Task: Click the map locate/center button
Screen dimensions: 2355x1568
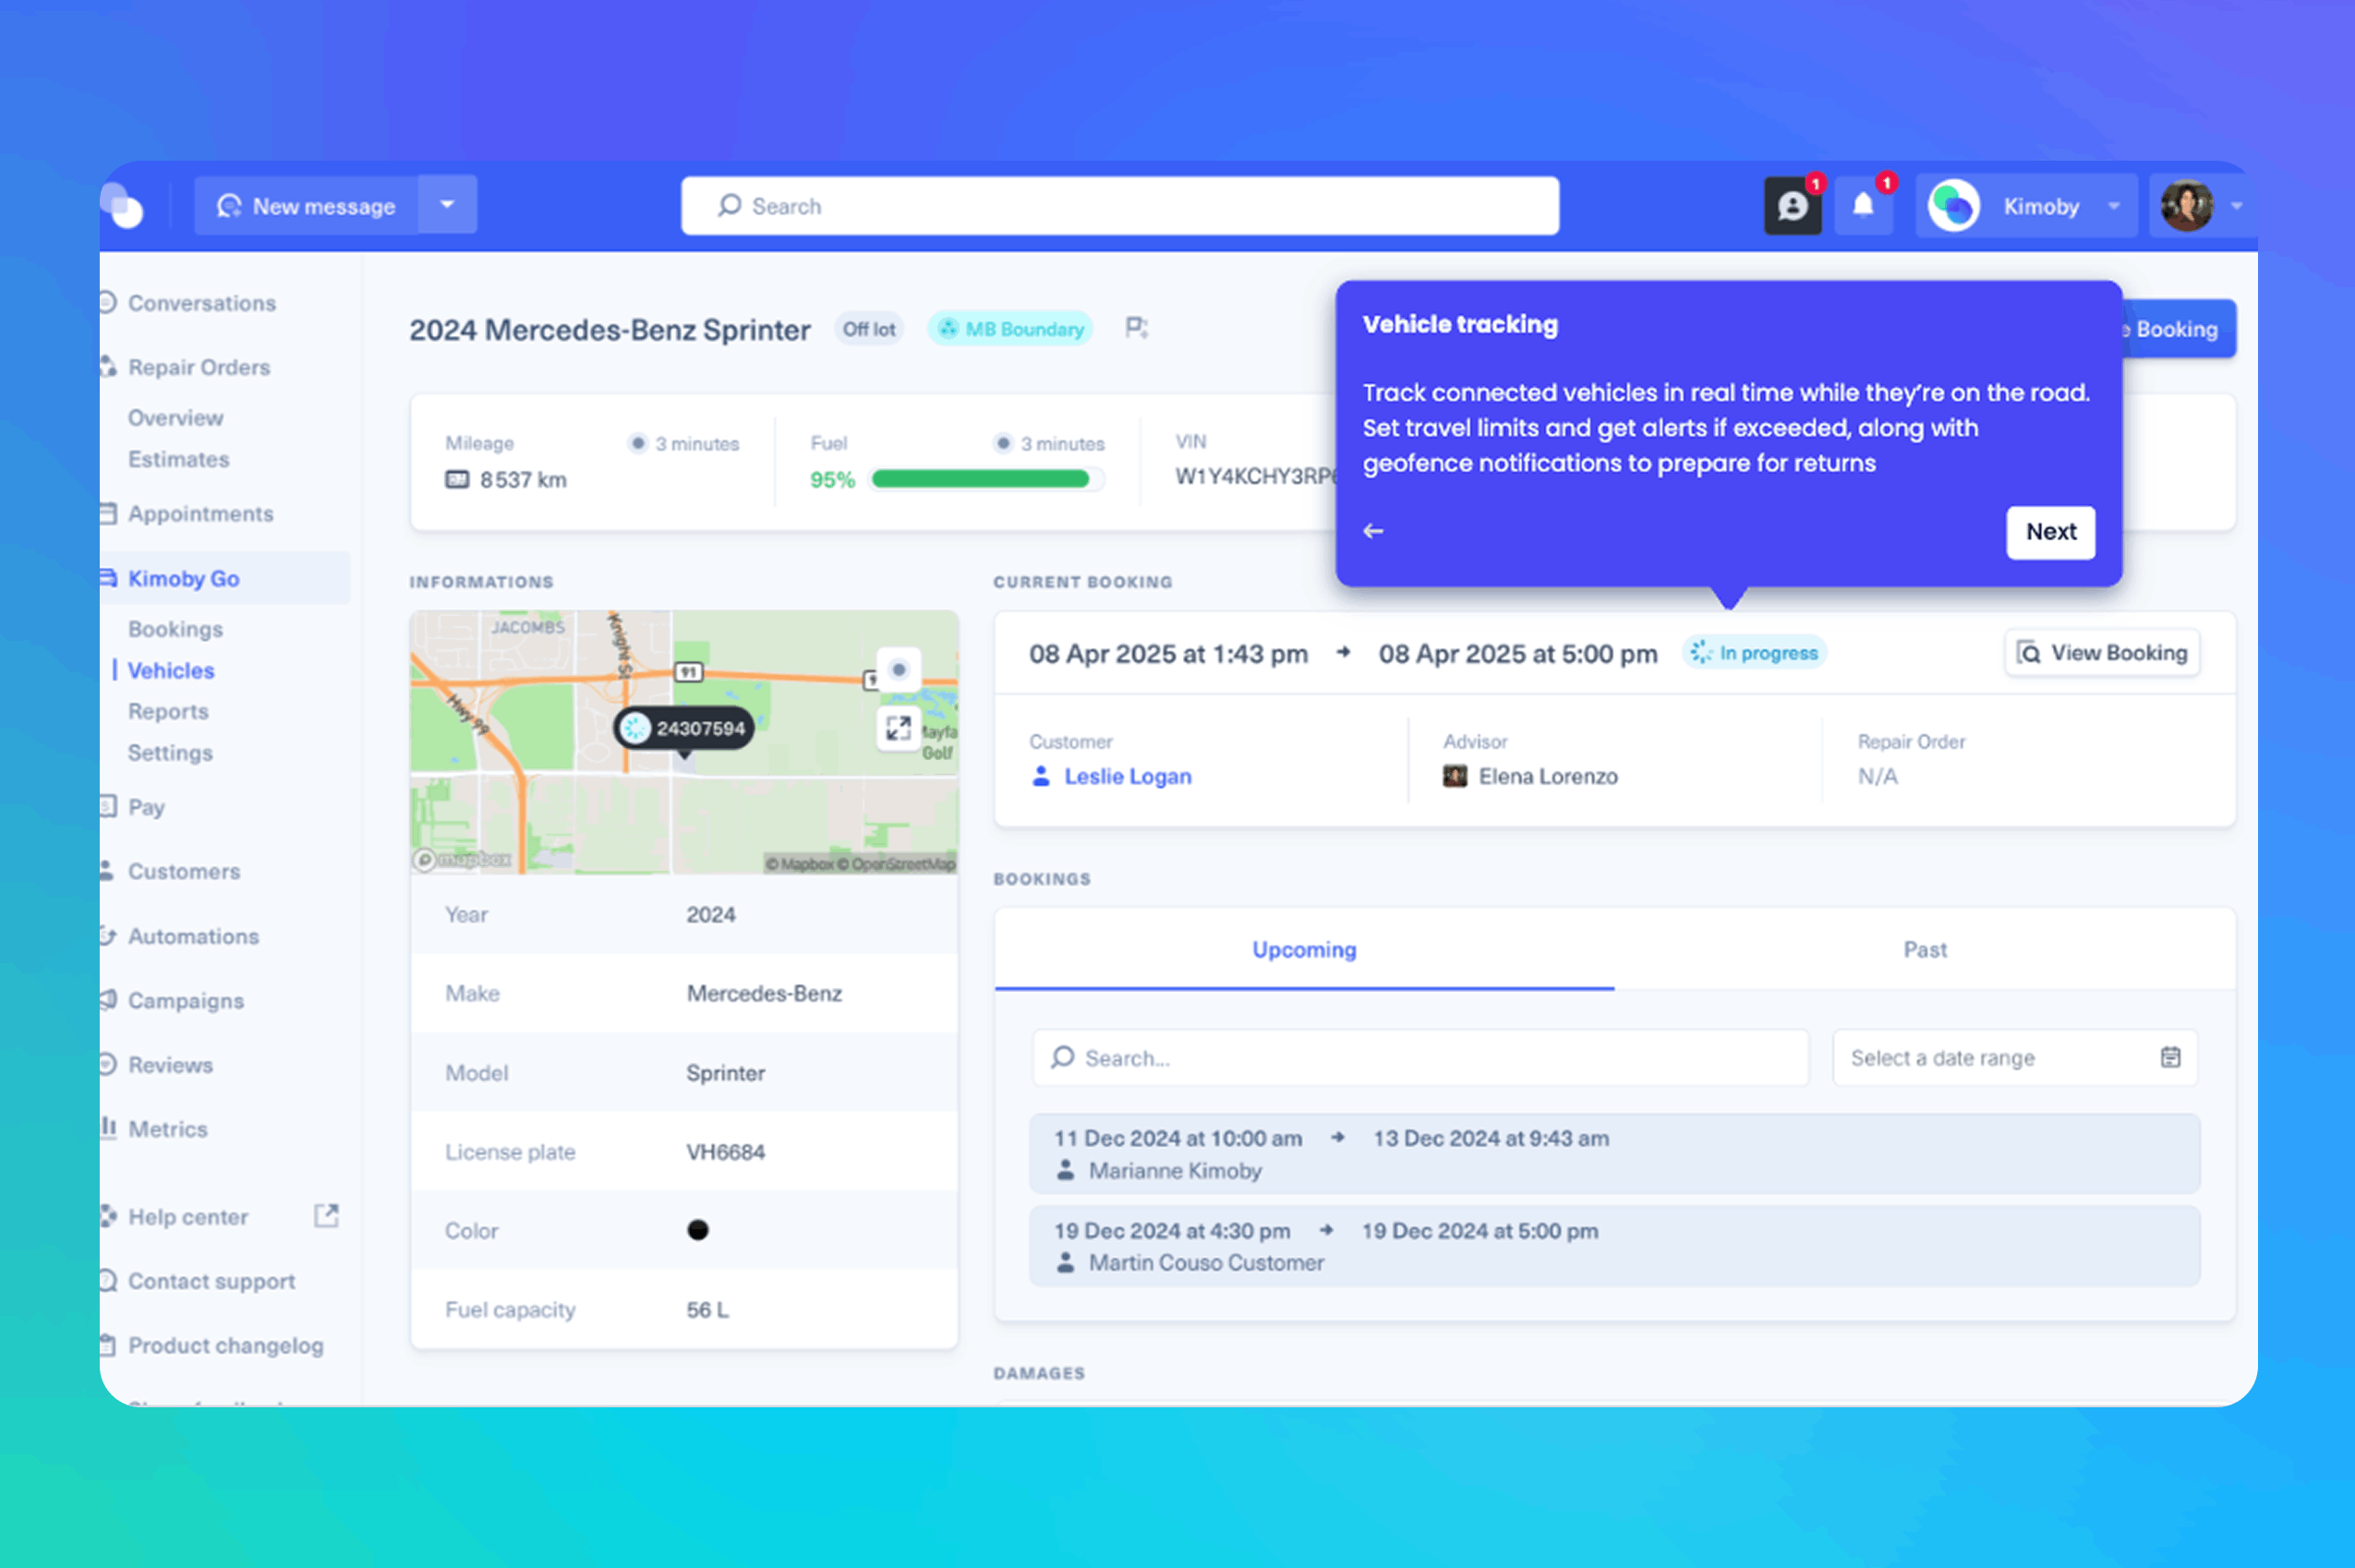Action: (x=898, y=669)
